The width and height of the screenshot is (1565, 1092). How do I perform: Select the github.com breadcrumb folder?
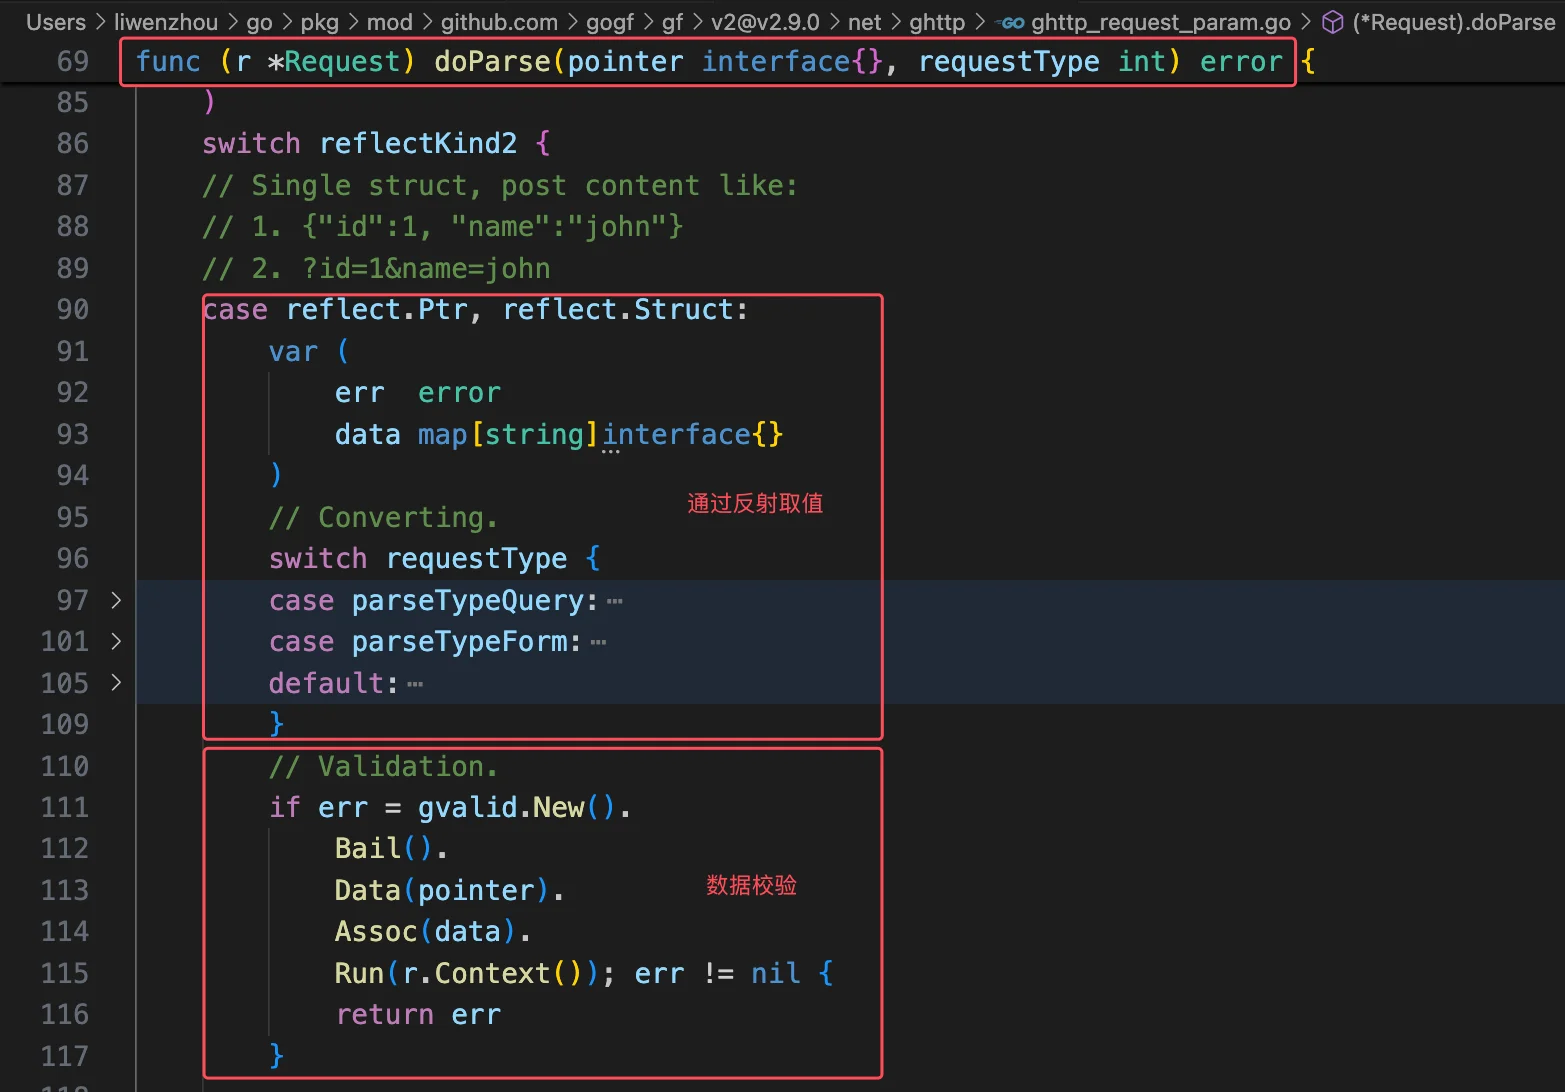tap(499, 22)
